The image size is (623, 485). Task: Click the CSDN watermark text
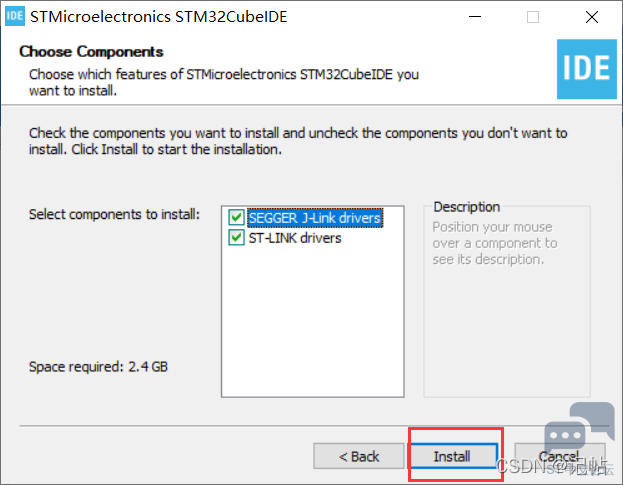(x=552, y=466)
